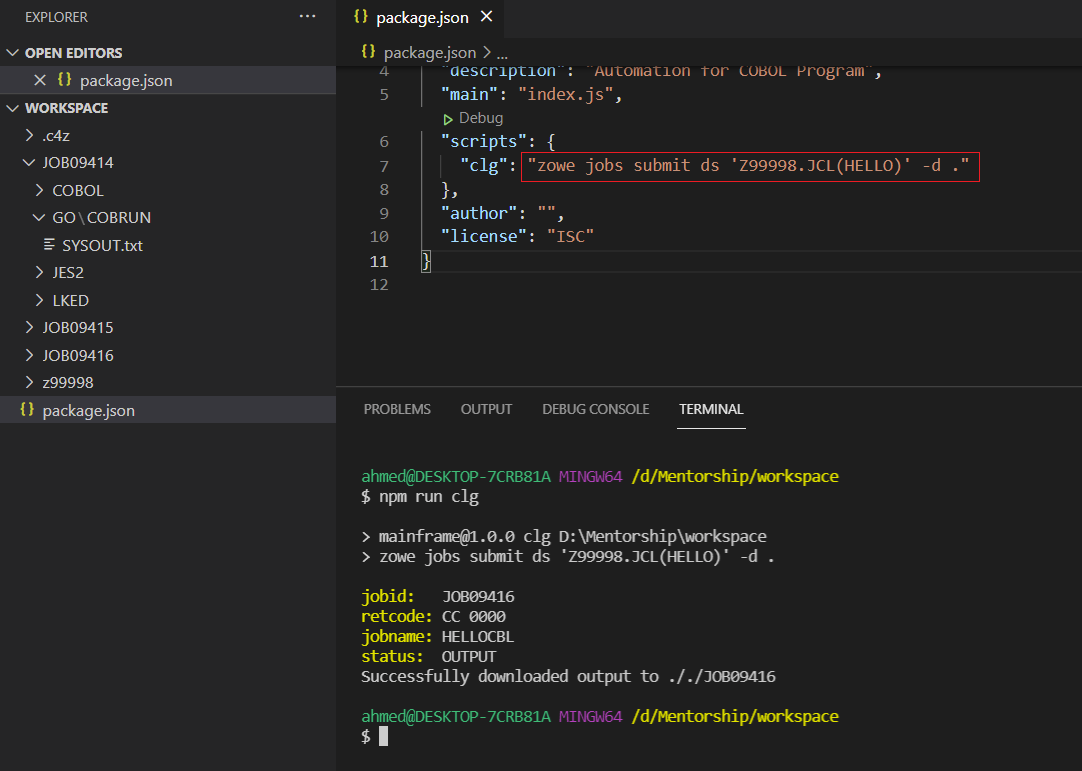Expand the LKED folder
Image resolution: width=1082 pixels, height=771 pixels.
(x=39, y=300)
